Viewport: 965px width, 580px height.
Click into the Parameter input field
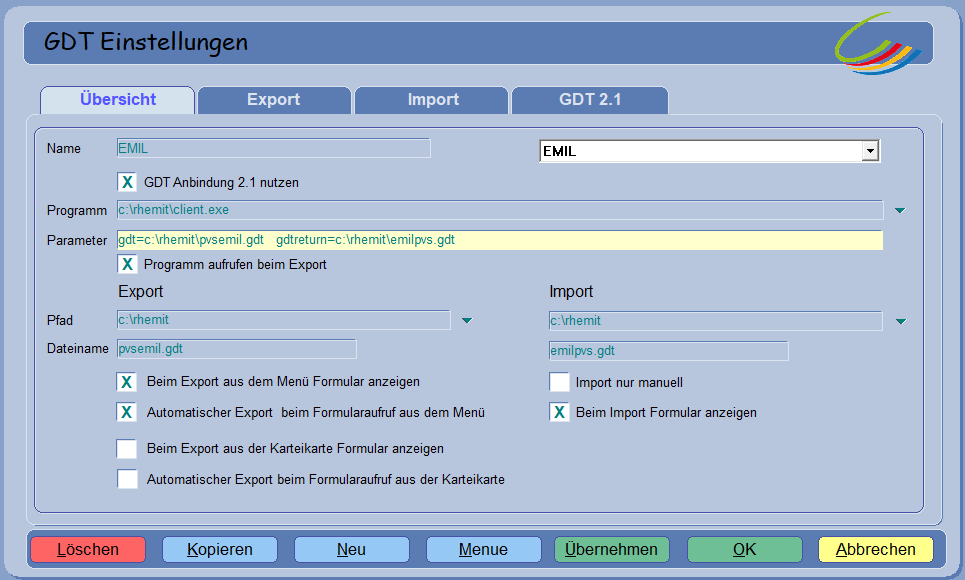click(x=499, y=240)
